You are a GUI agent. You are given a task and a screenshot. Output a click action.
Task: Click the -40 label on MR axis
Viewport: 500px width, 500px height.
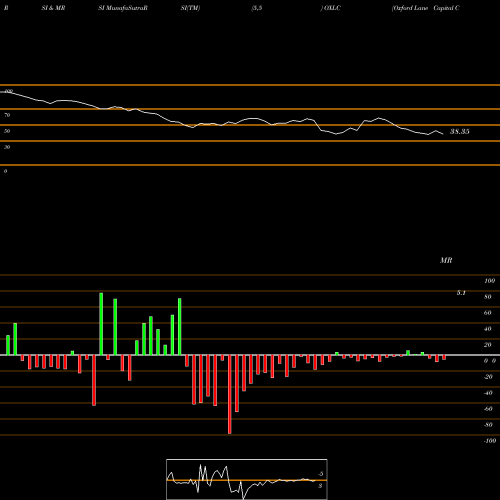point(488,393)
